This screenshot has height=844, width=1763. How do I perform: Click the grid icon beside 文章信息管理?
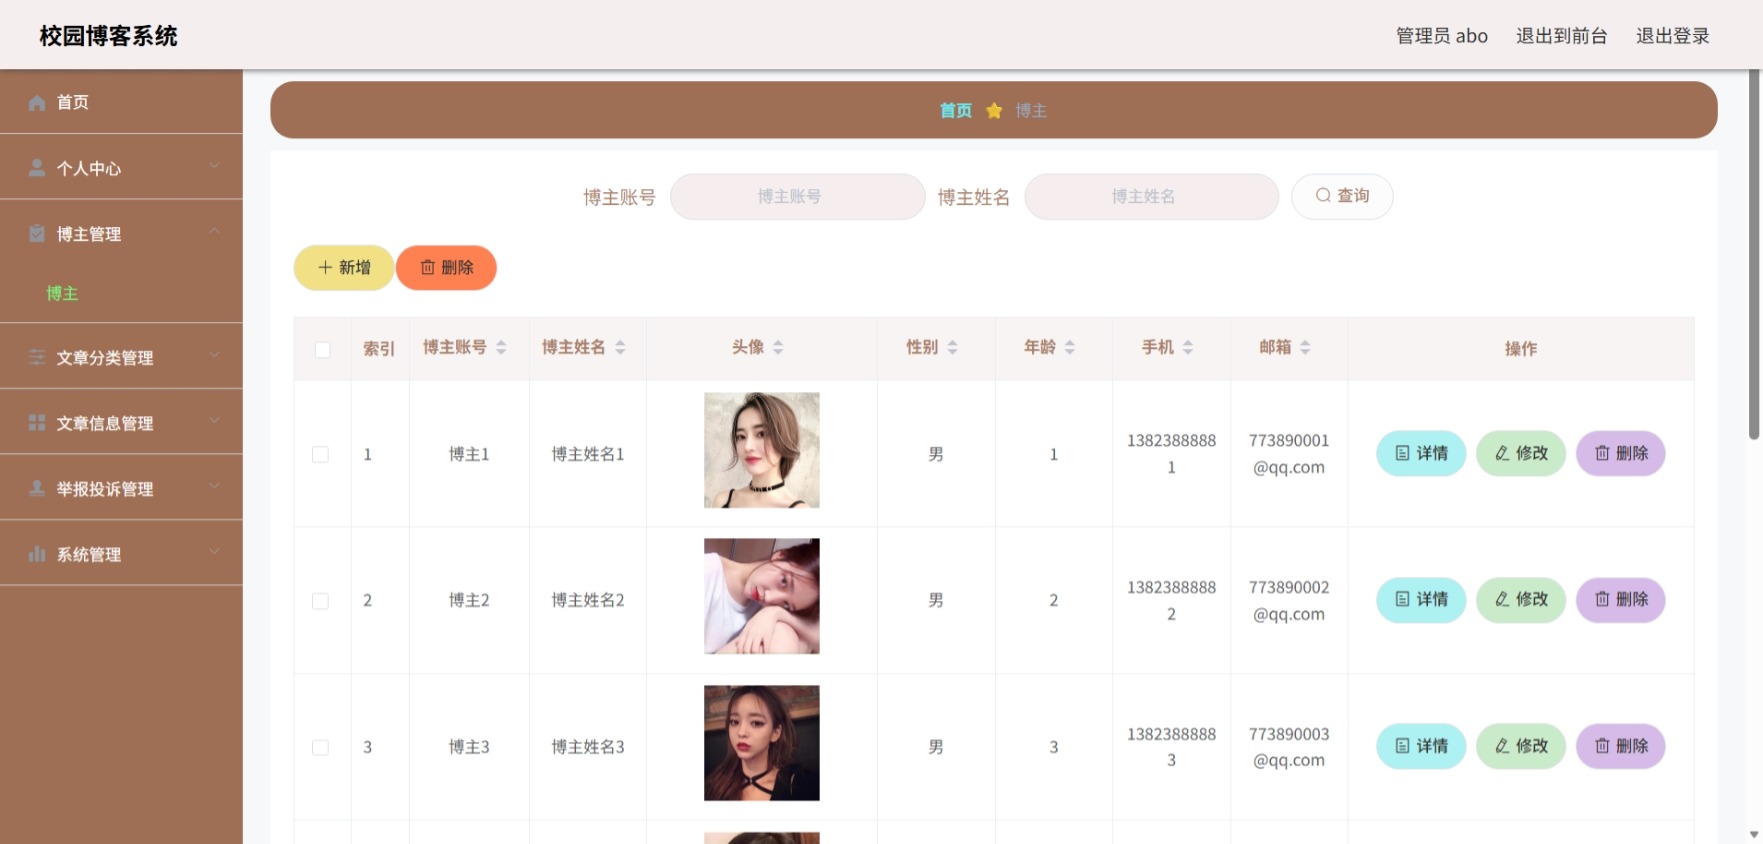tap(37, 423)
